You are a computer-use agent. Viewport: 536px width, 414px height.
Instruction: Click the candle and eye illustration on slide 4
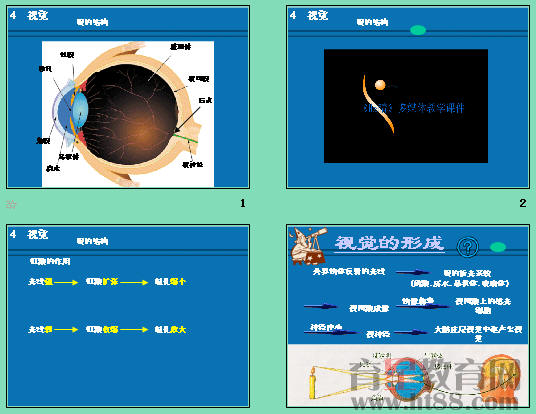coord(408,376)
